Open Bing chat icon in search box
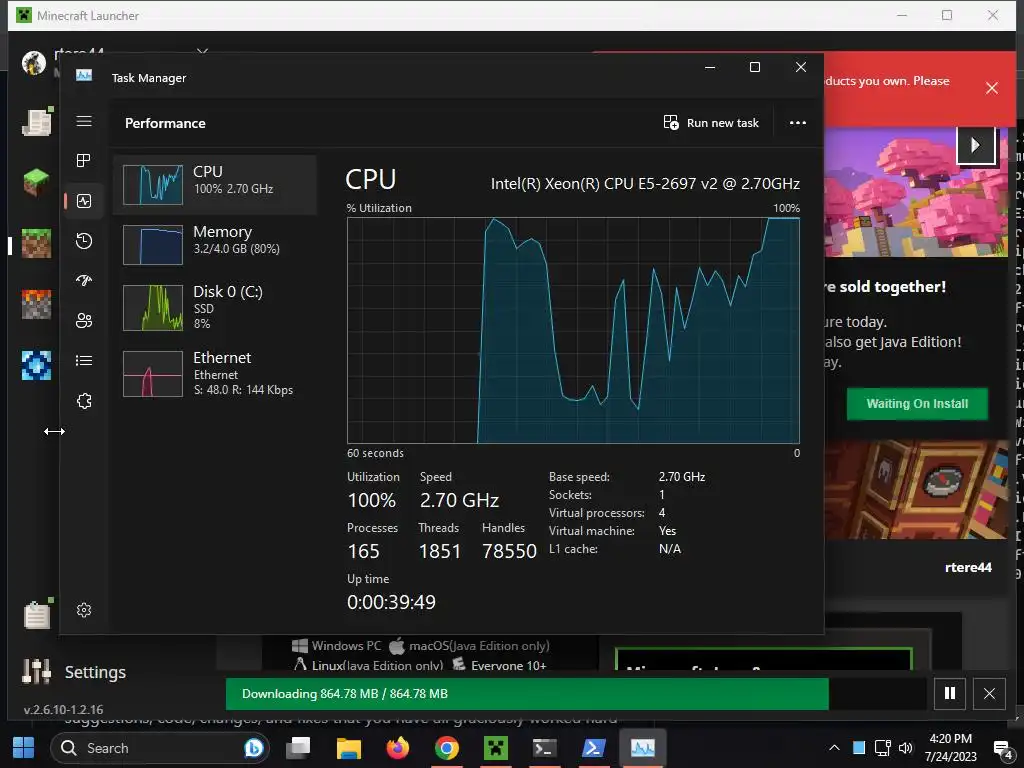Viewport: 1024px width, 768px height. pos(253,748)
